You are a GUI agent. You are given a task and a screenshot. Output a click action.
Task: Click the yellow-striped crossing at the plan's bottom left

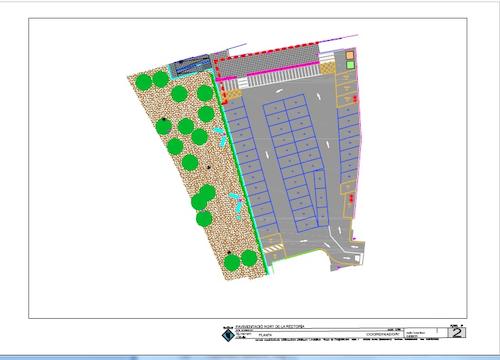pyautogui.click(x=274, y=248)
